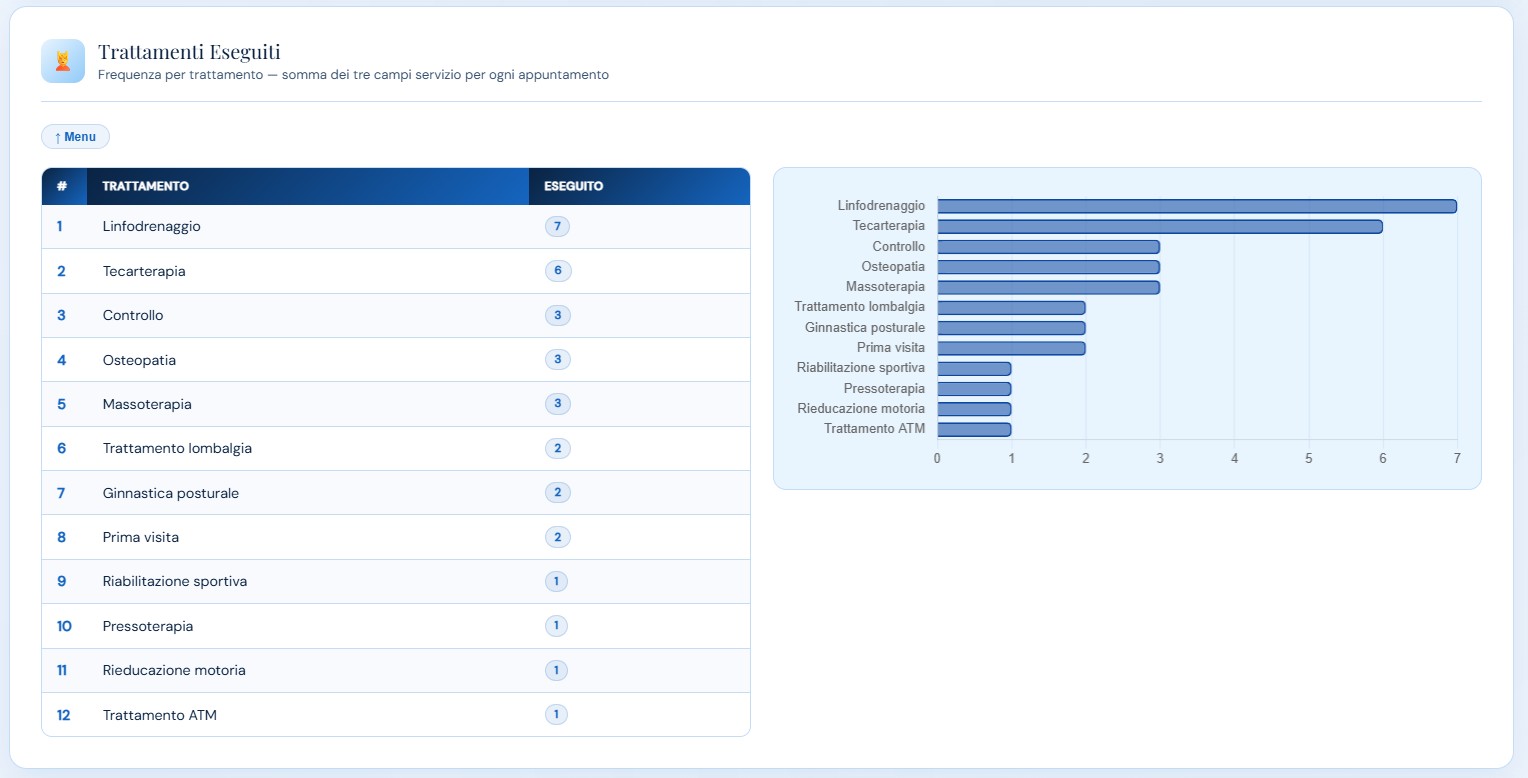Click the count badge 7 for Linfodrenaggio
Viewport: 1528px width, 778px height.
point(557,227)
